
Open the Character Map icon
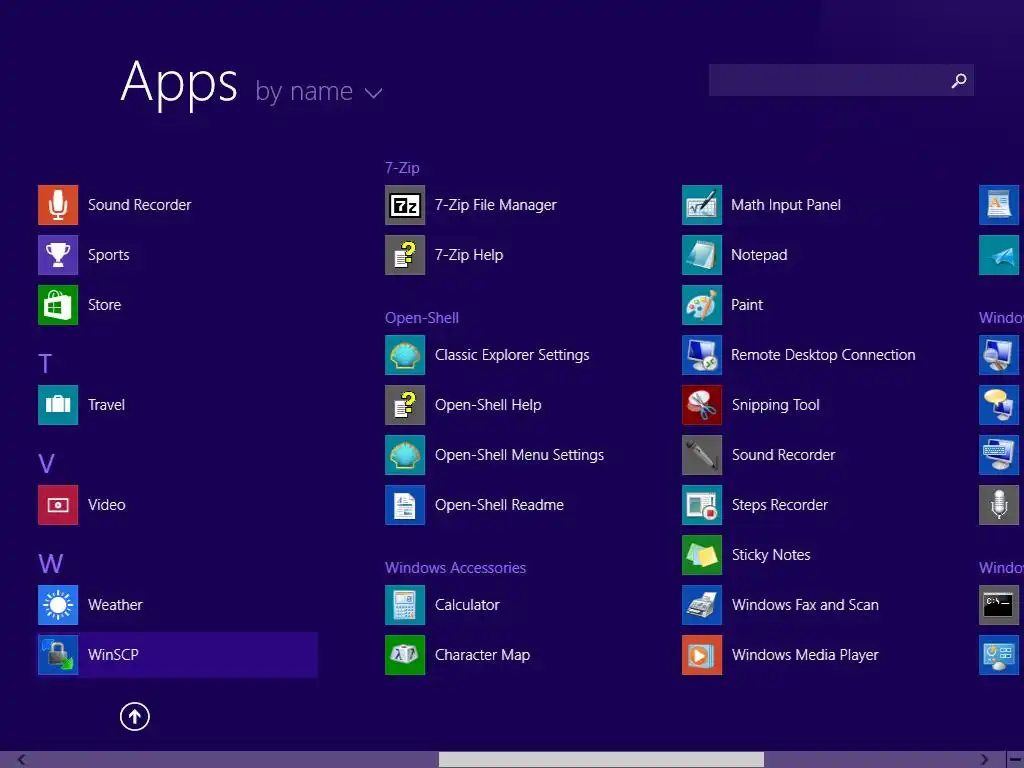(405, 654)
